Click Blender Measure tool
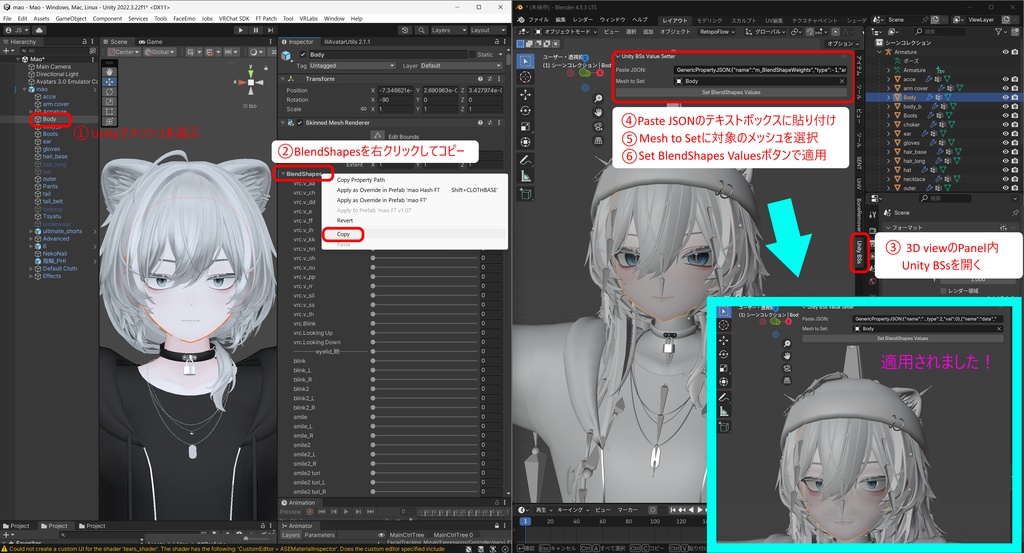 [526, 176]
